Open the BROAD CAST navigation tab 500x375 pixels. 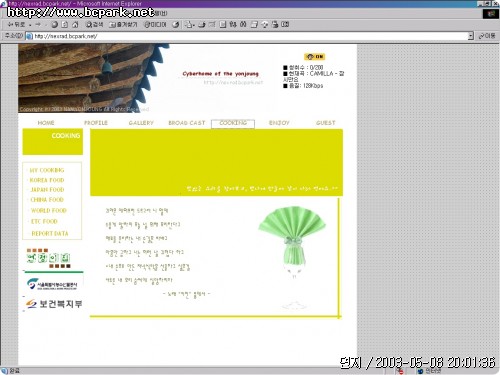coord(187,123)
